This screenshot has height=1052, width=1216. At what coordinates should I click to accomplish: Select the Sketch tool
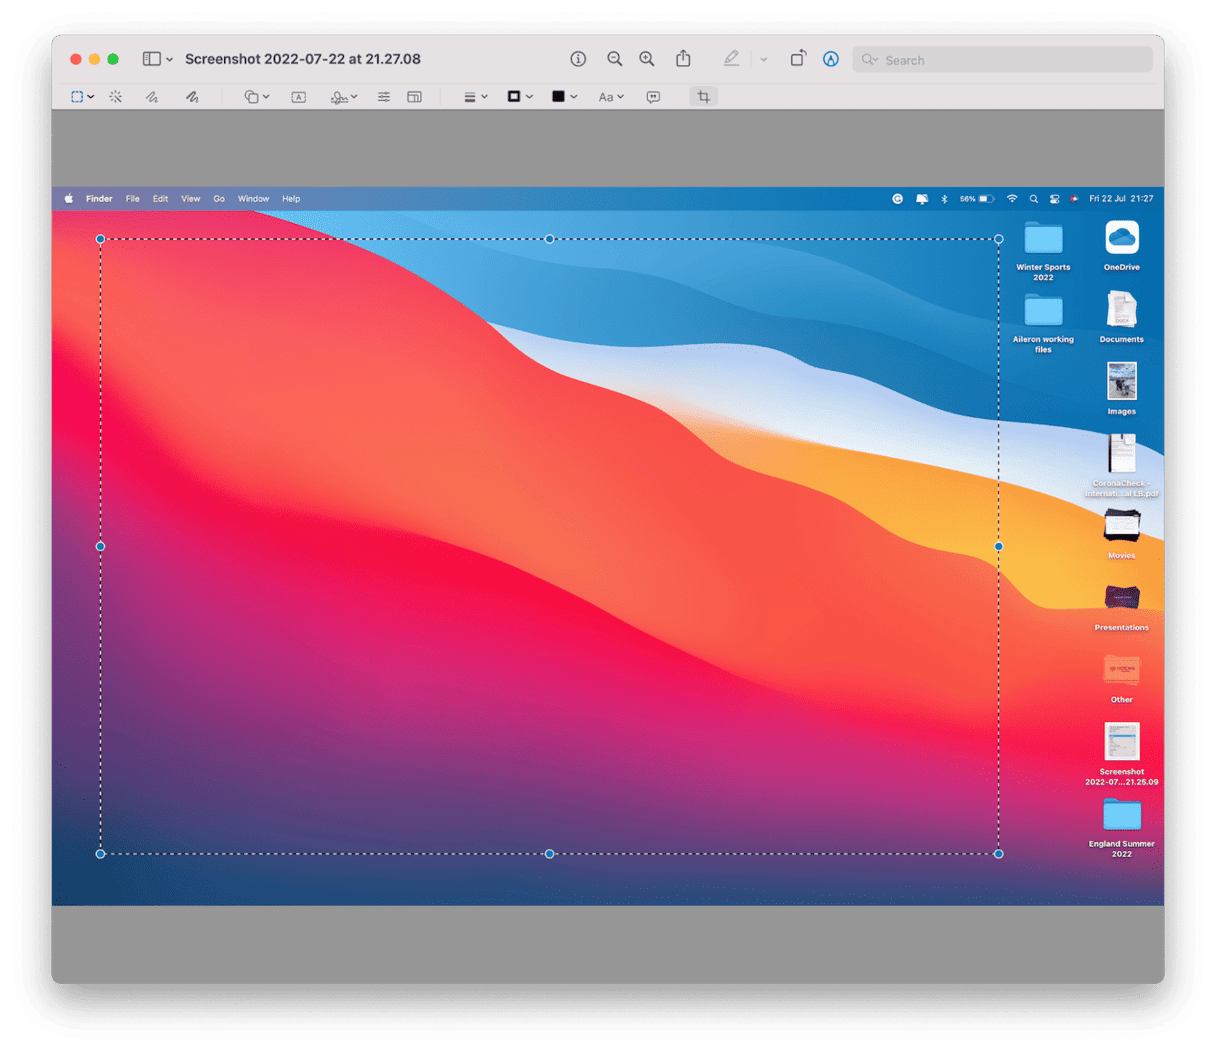[x=150, y=96]
